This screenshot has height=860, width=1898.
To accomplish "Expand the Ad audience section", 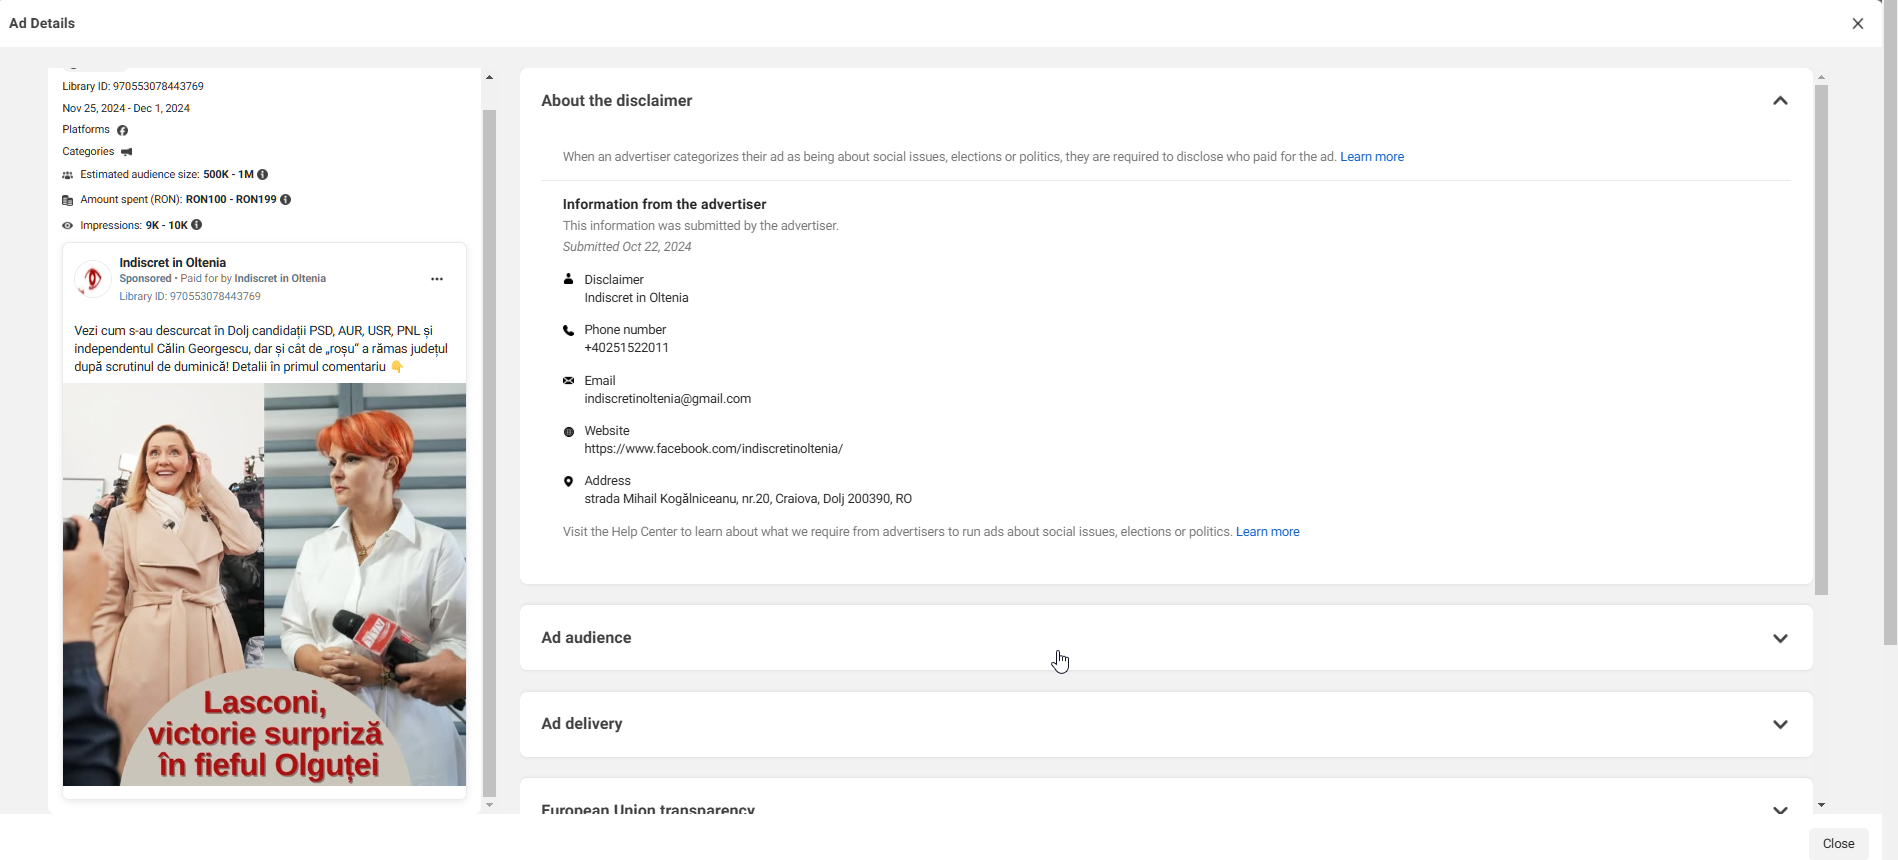I will (x=1779, y=638).
